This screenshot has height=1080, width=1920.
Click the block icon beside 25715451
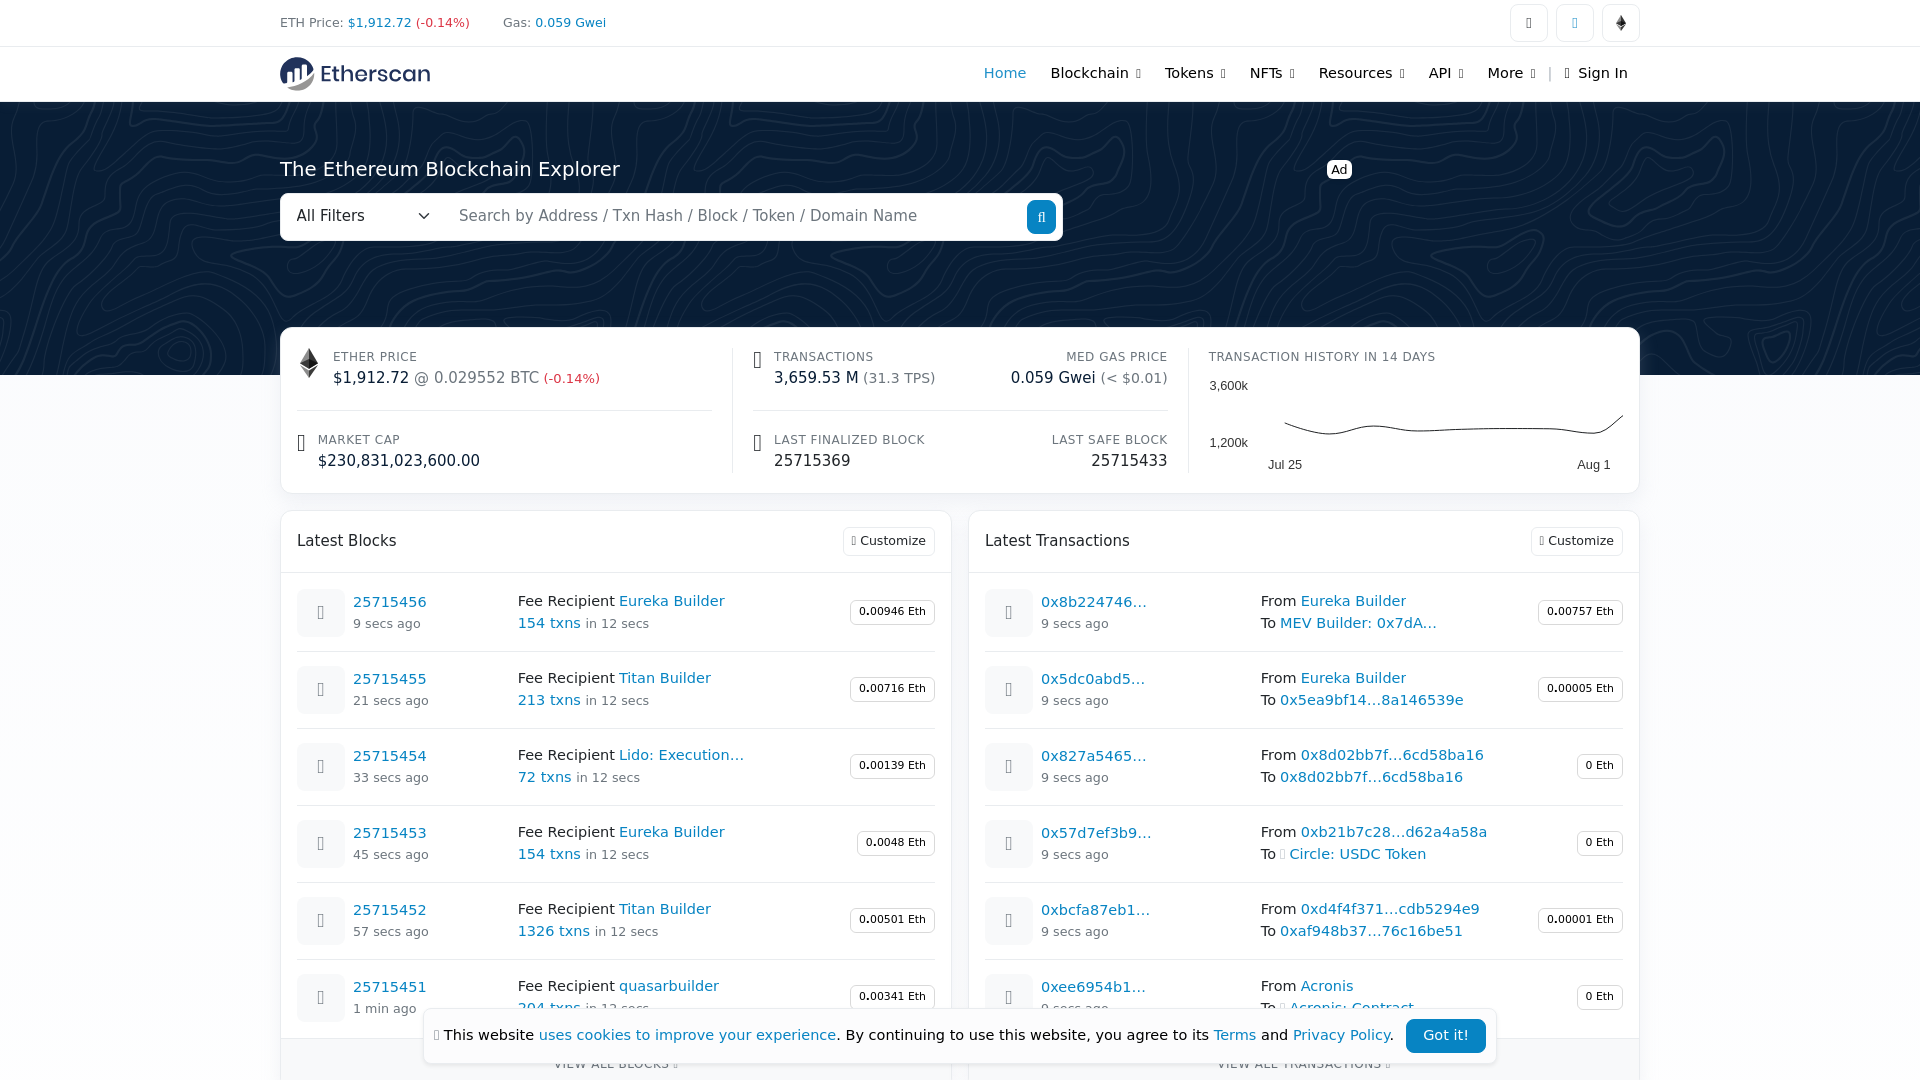(321, 998)
